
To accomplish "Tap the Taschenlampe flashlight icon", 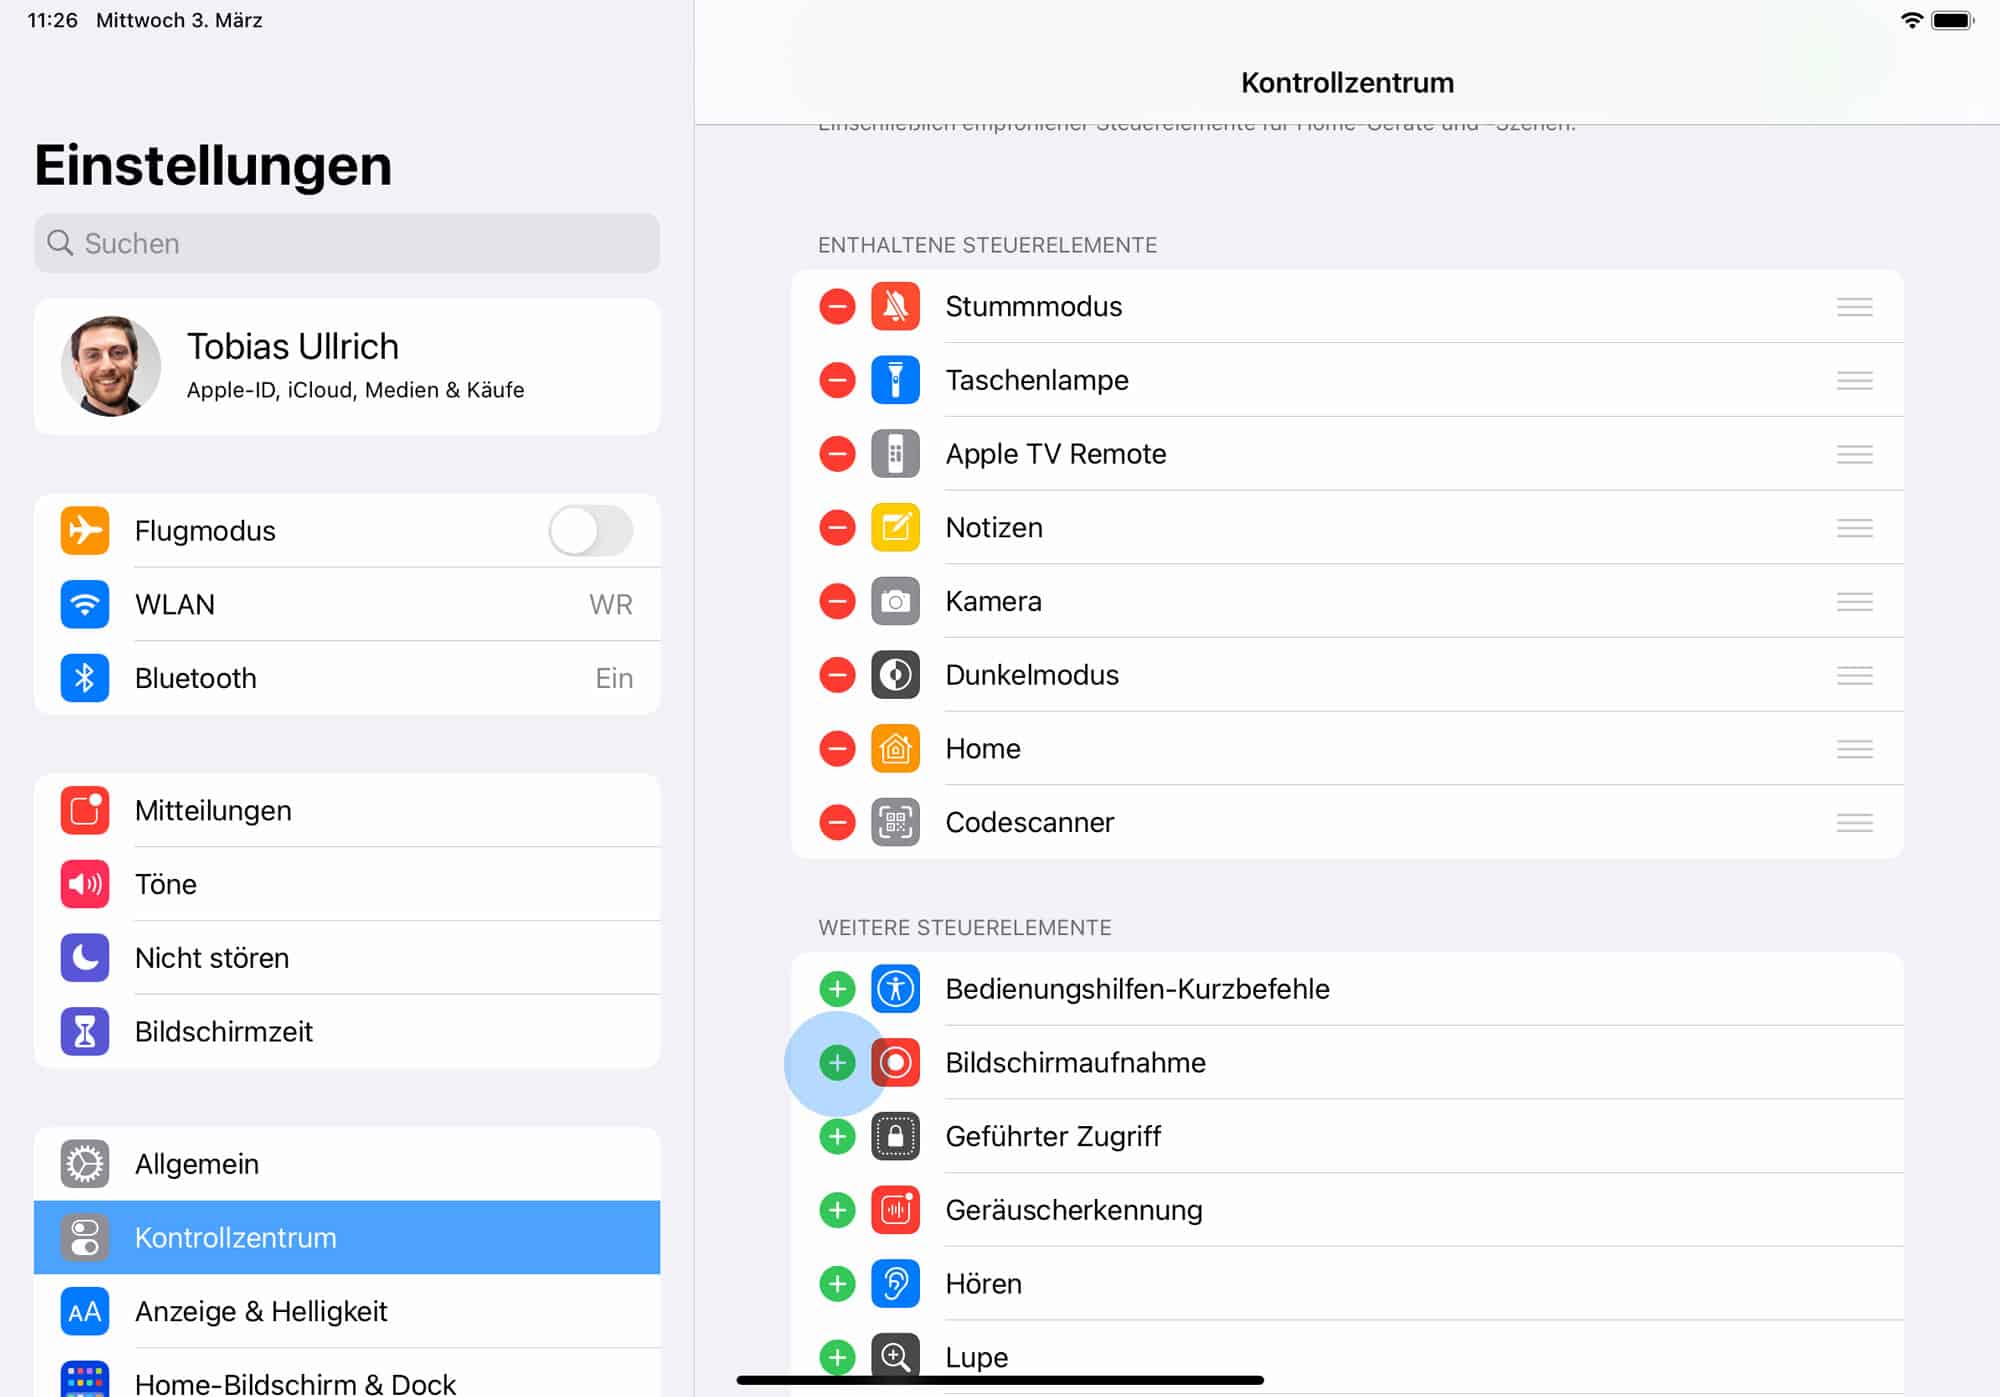I will [895, 380].
